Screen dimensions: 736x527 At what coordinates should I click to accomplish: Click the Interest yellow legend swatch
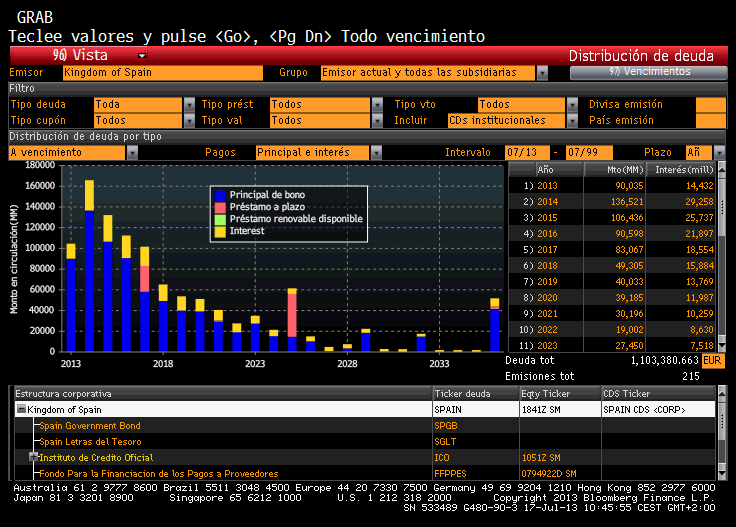pyautogui.click(x=220, y=231)
